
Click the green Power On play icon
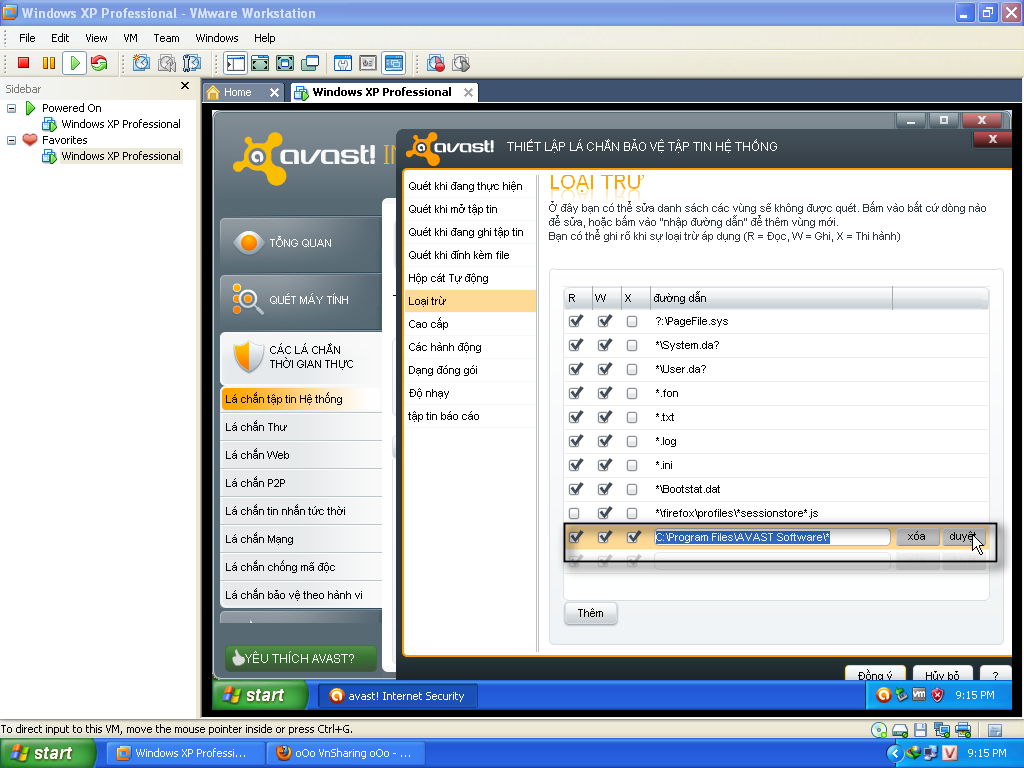(74, 63)
